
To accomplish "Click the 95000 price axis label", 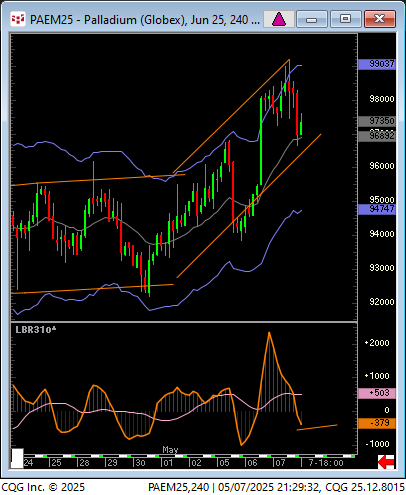I will click(382, 199).
